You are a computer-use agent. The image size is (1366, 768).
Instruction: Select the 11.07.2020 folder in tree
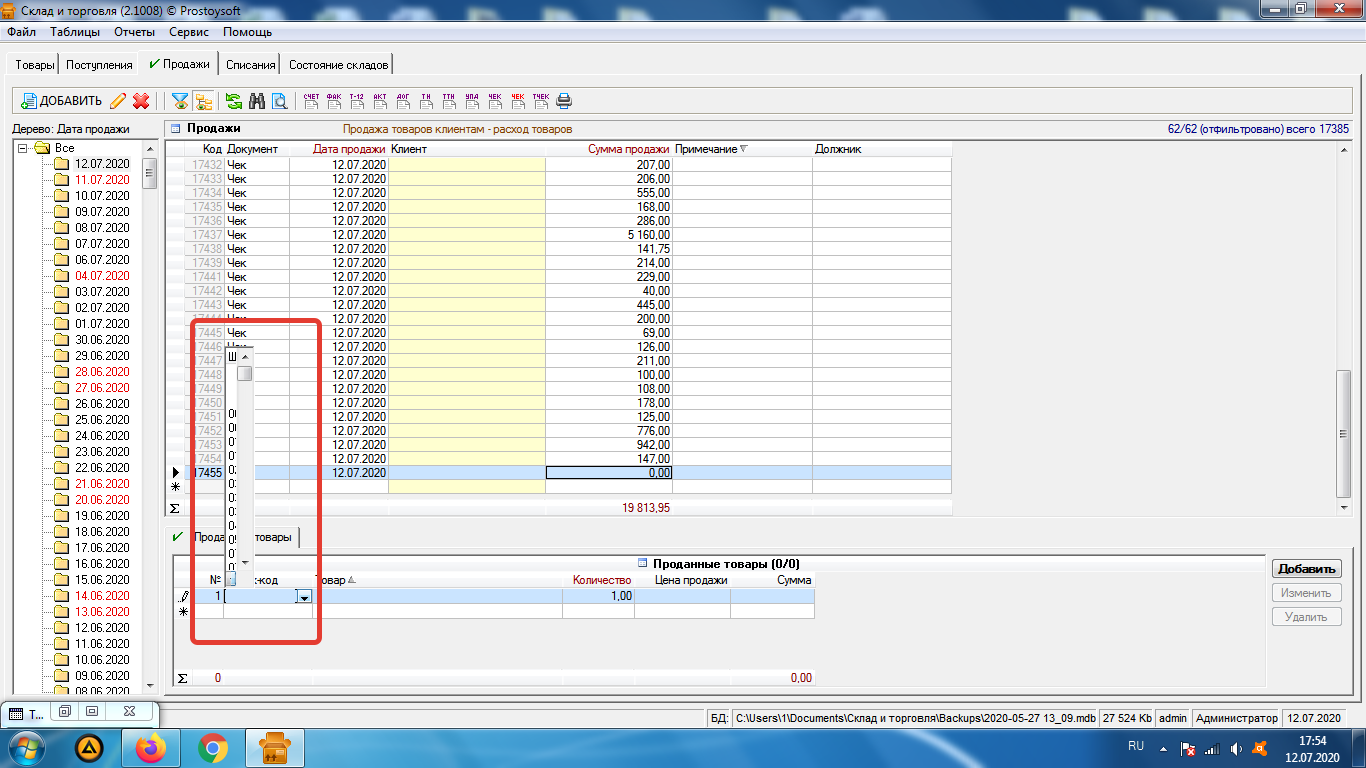click(x=102, y=180)
